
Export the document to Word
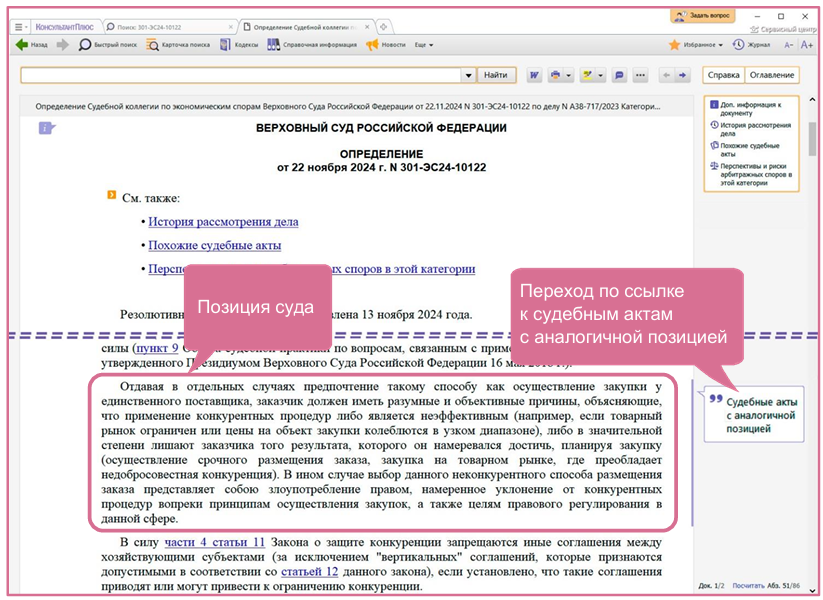(x=534, y=75)
